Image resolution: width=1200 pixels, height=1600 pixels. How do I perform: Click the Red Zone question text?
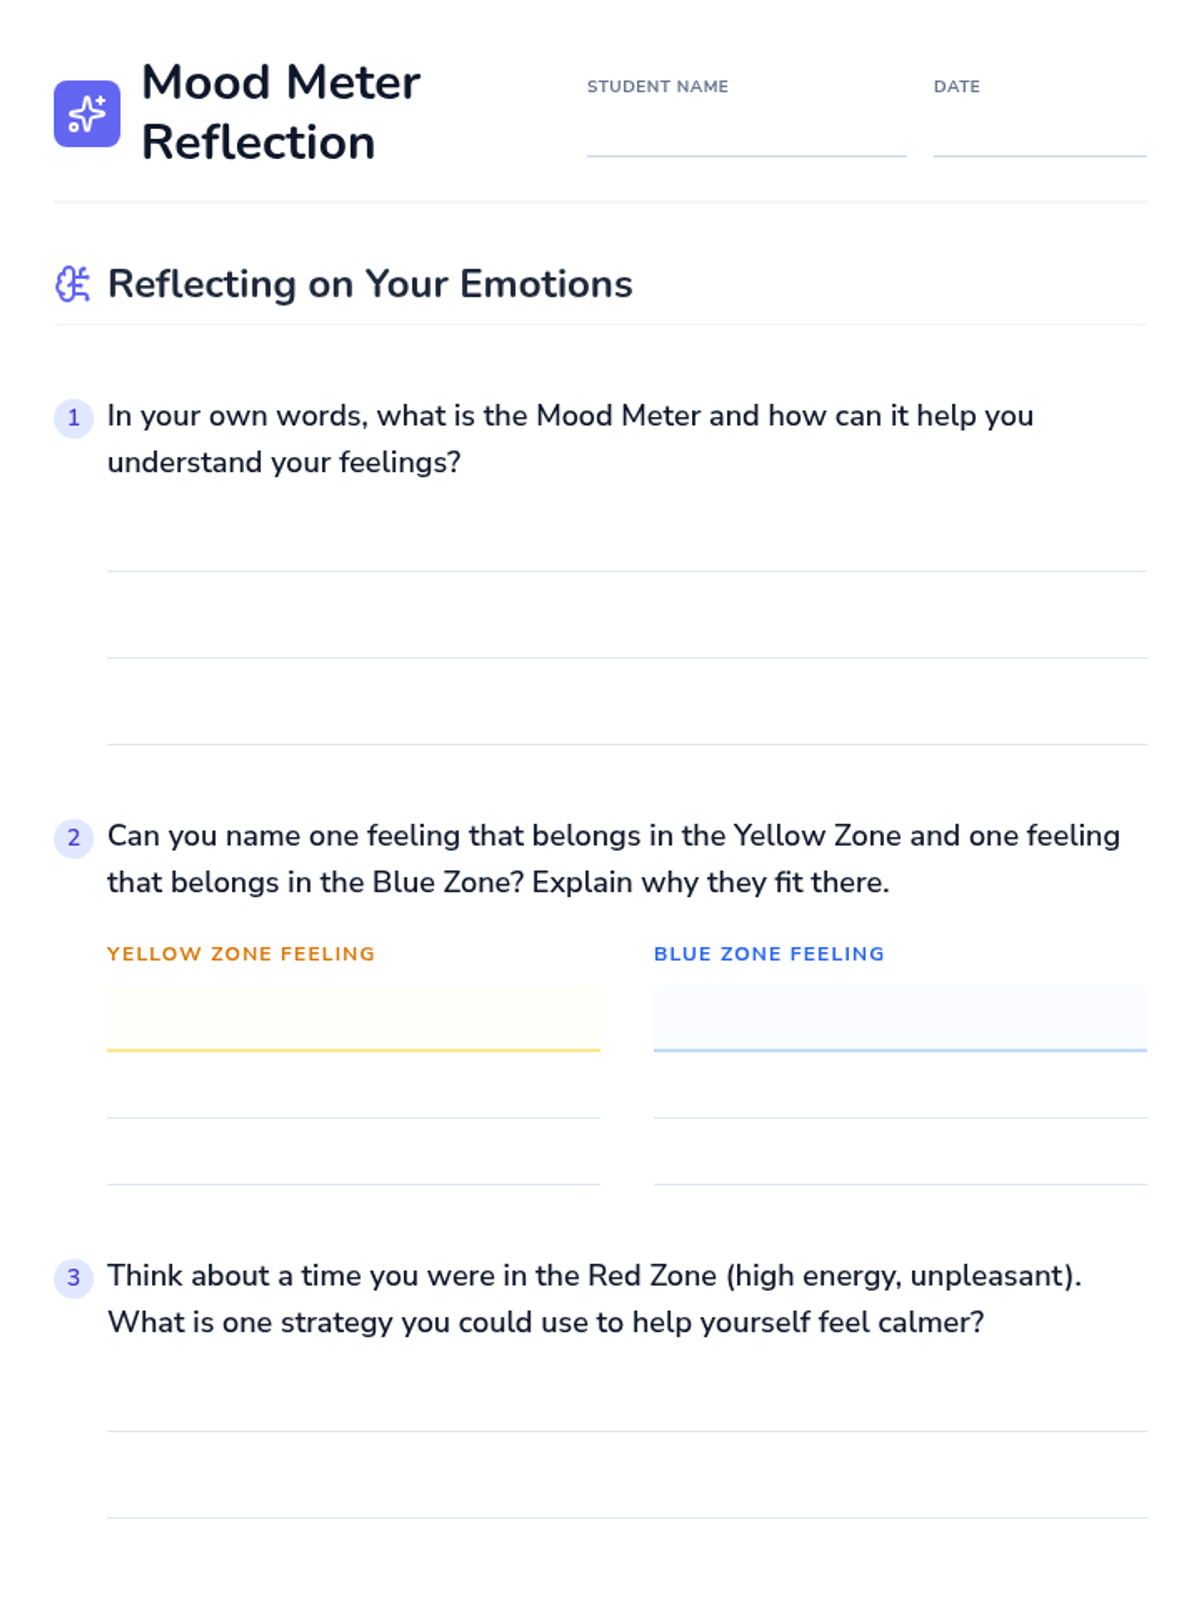594,1299
